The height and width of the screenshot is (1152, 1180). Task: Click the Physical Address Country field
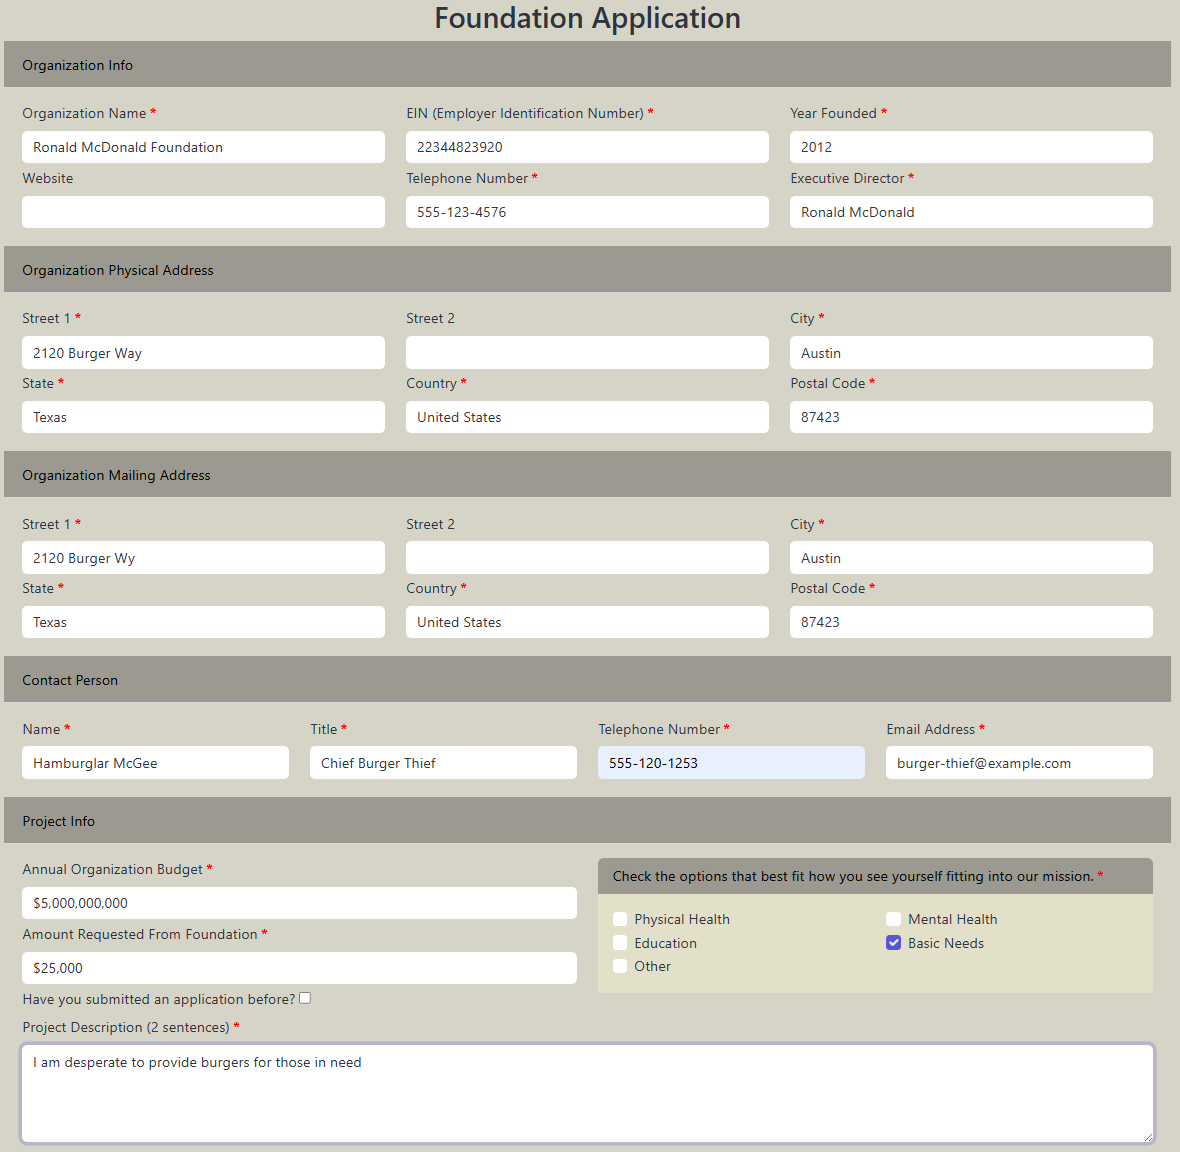[587, 417]
